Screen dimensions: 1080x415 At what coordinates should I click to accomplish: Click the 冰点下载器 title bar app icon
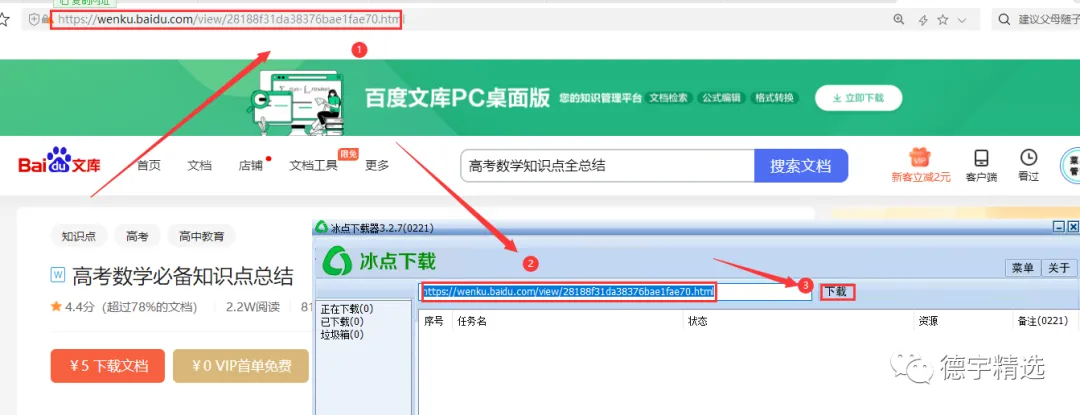pos(321,227)
